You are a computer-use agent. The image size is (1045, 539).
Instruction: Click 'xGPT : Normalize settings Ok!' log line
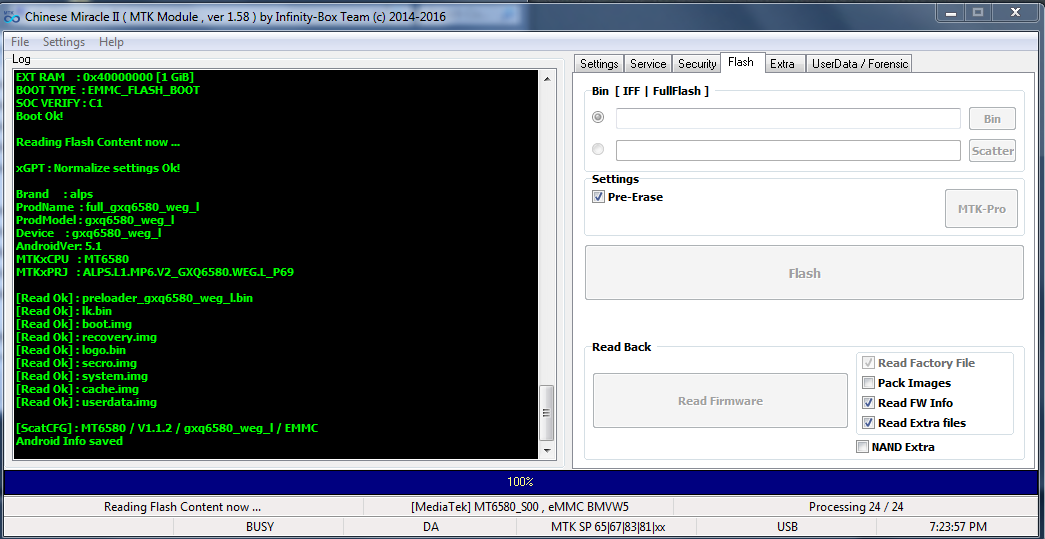click(98, 168)
